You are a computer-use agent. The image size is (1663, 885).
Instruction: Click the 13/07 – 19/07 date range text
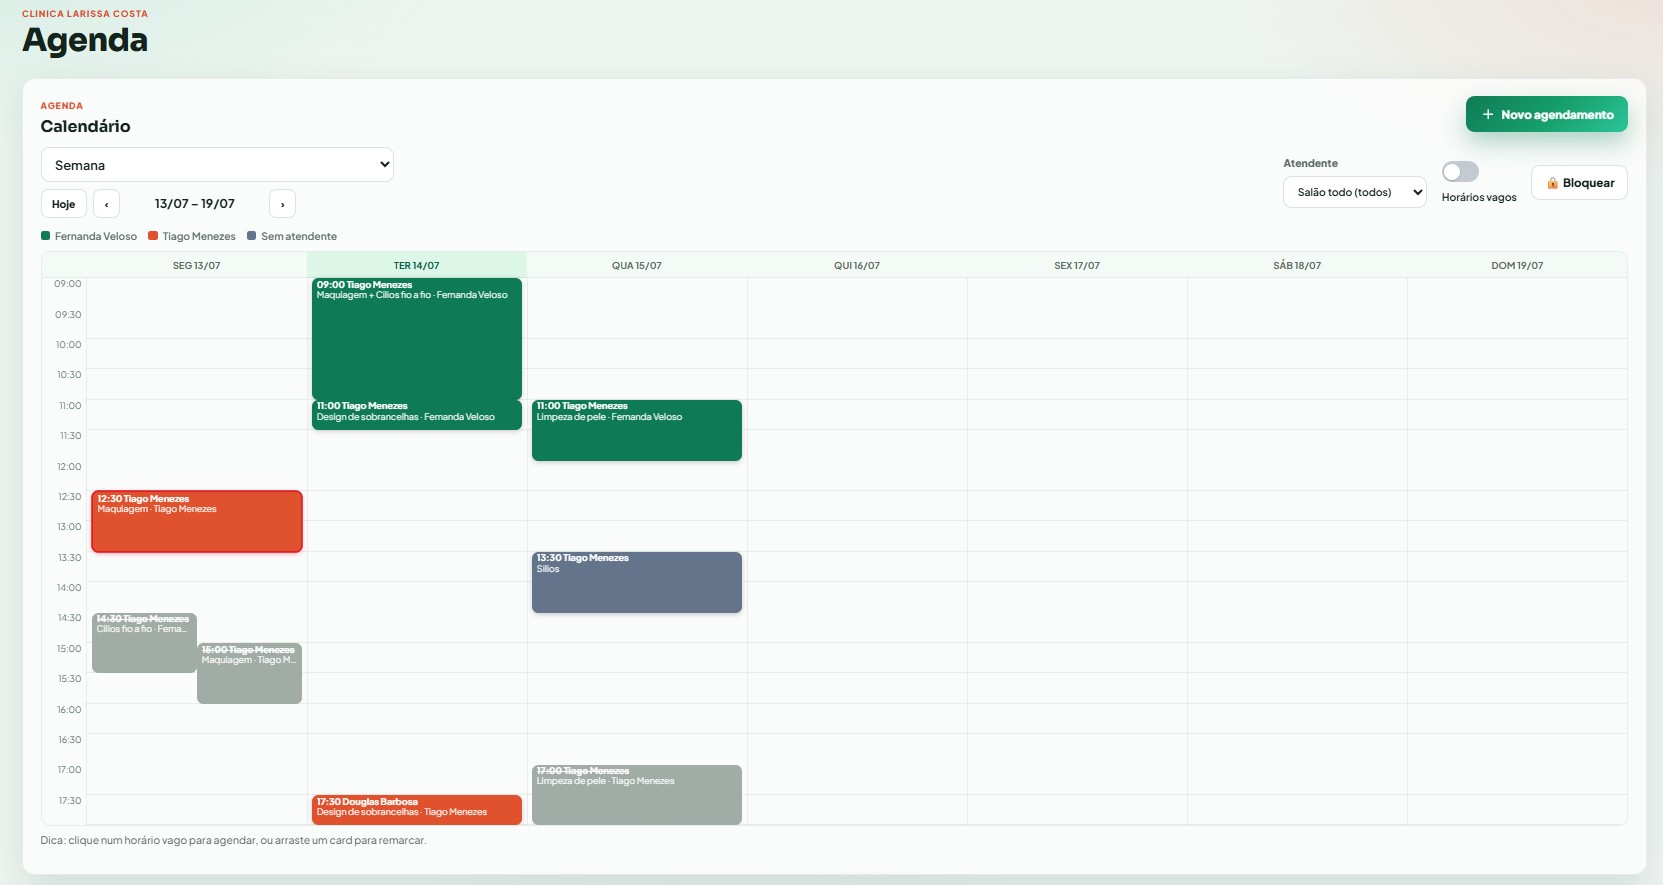[x=195, y=204]
